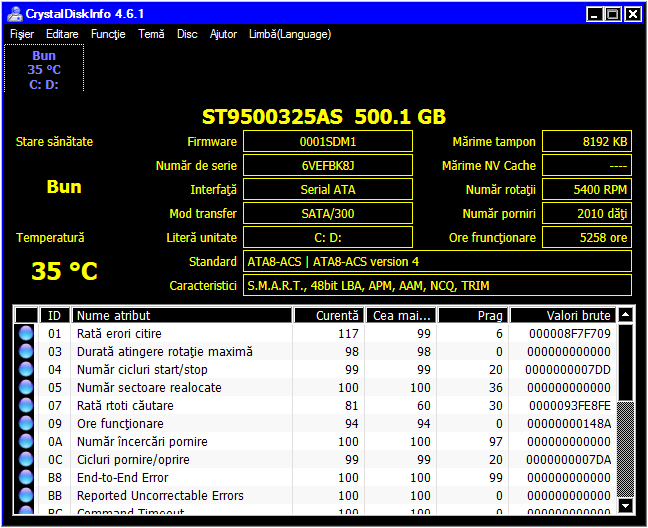Click the Interfață field Serial ATA
The width and height of the screenshot is (648, 528).
coord(328,190)
